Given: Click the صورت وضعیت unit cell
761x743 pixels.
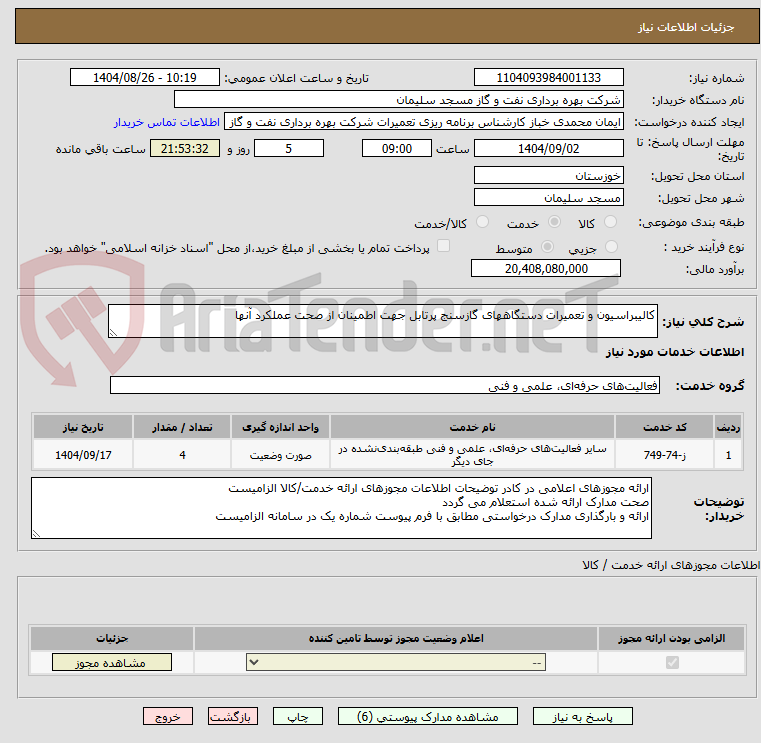Looking at the screenshot, I should [x=280, y=455].
